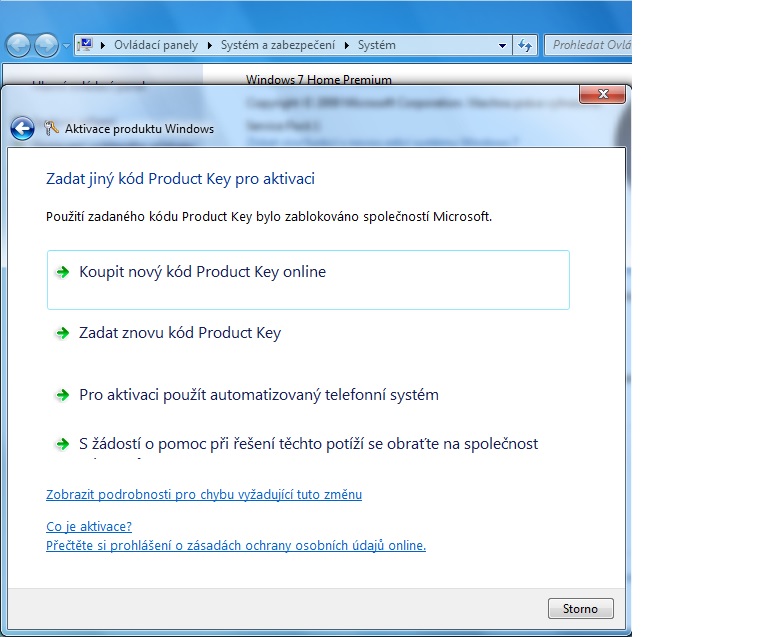This screenshot has height=637, width=768.
Task: Click the Storno button
Action: coord(580,609)
